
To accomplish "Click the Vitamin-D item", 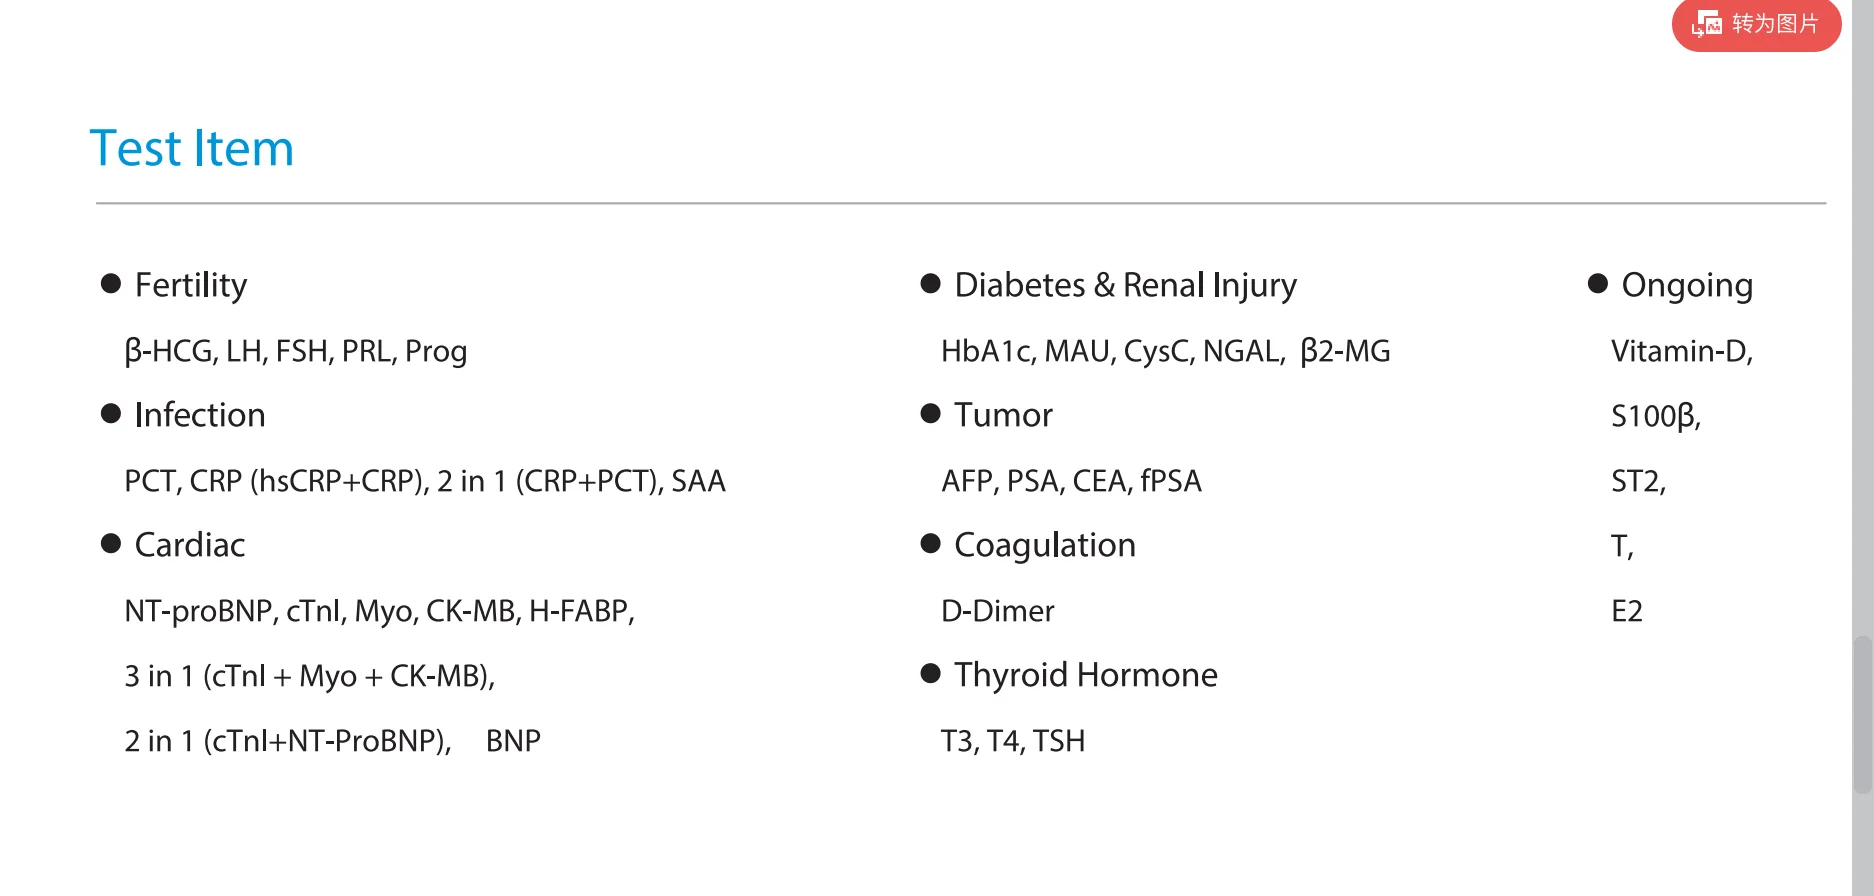I will 1681,351.
